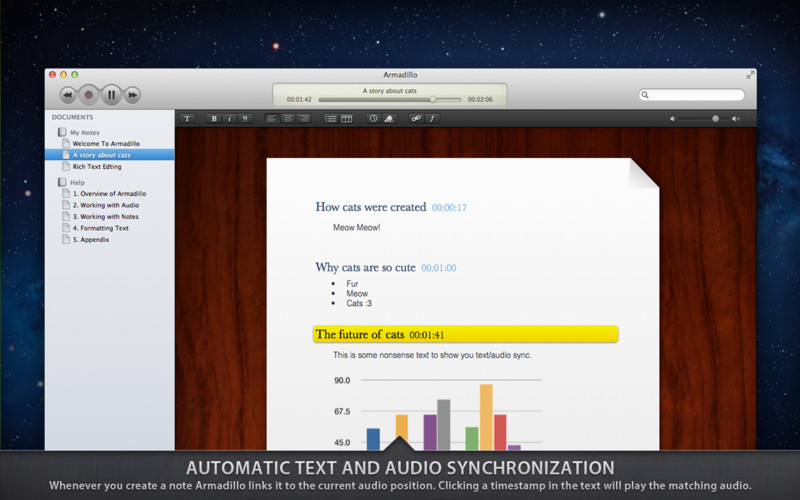The height and width of the screenshot is (500, 800).
Task: Click the Fur bullet item
Action: (x=352, y=284)
